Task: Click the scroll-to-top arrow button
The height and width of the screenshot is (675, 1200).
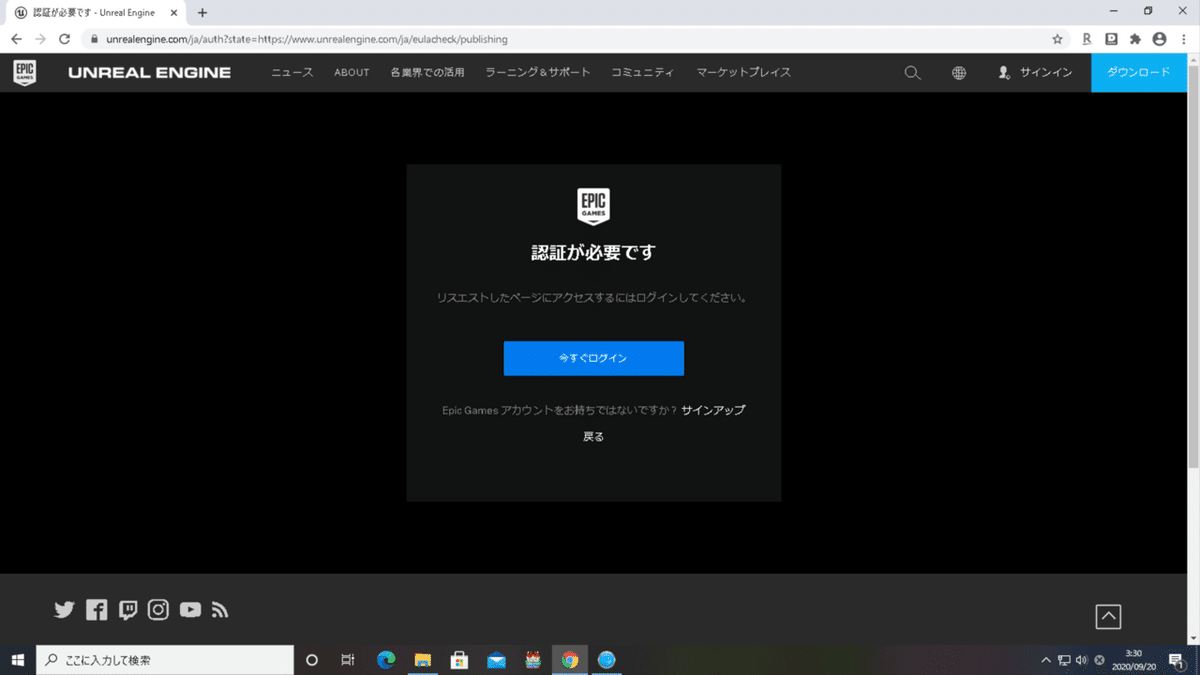Action: pyautogui.click(x=1108, y=616)
